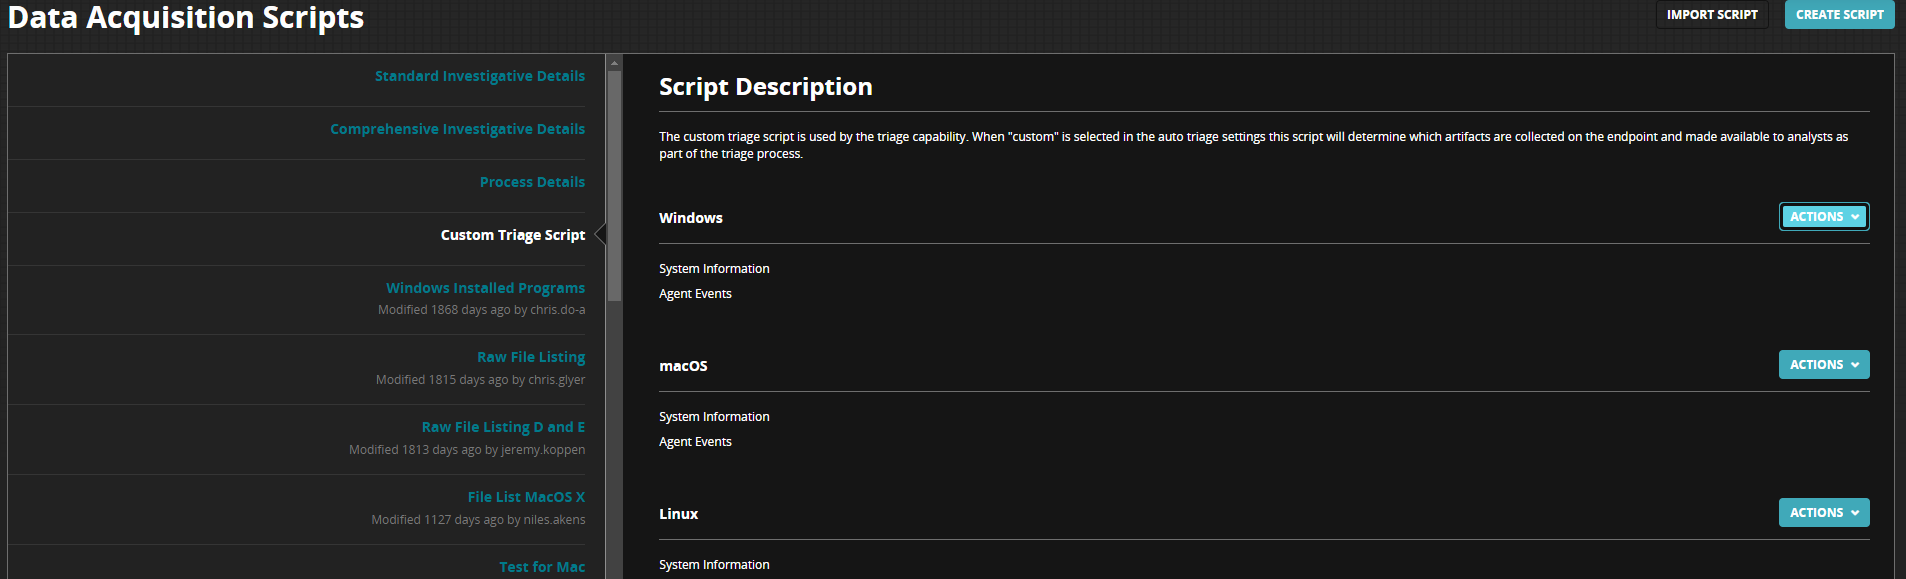Click the macOS section heading

coord(683,366)
